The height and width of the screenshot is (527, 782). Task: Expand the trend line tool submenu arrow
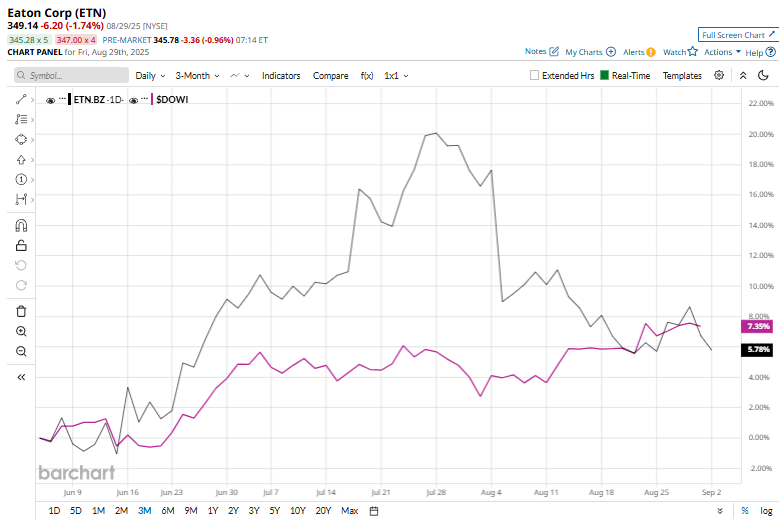click(x=32, y=100)
